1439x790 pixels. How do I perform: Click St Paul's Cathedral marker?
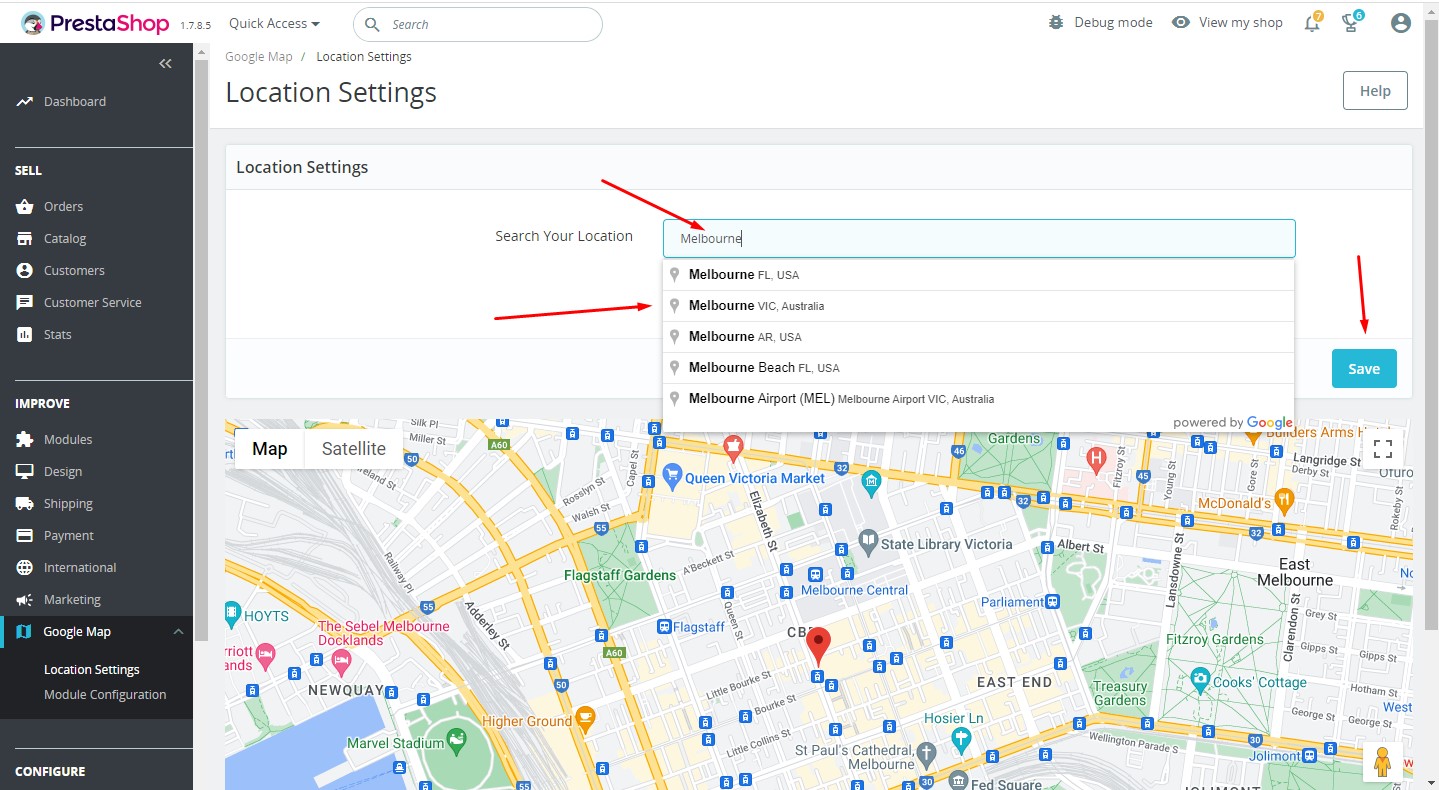point(927,753)
